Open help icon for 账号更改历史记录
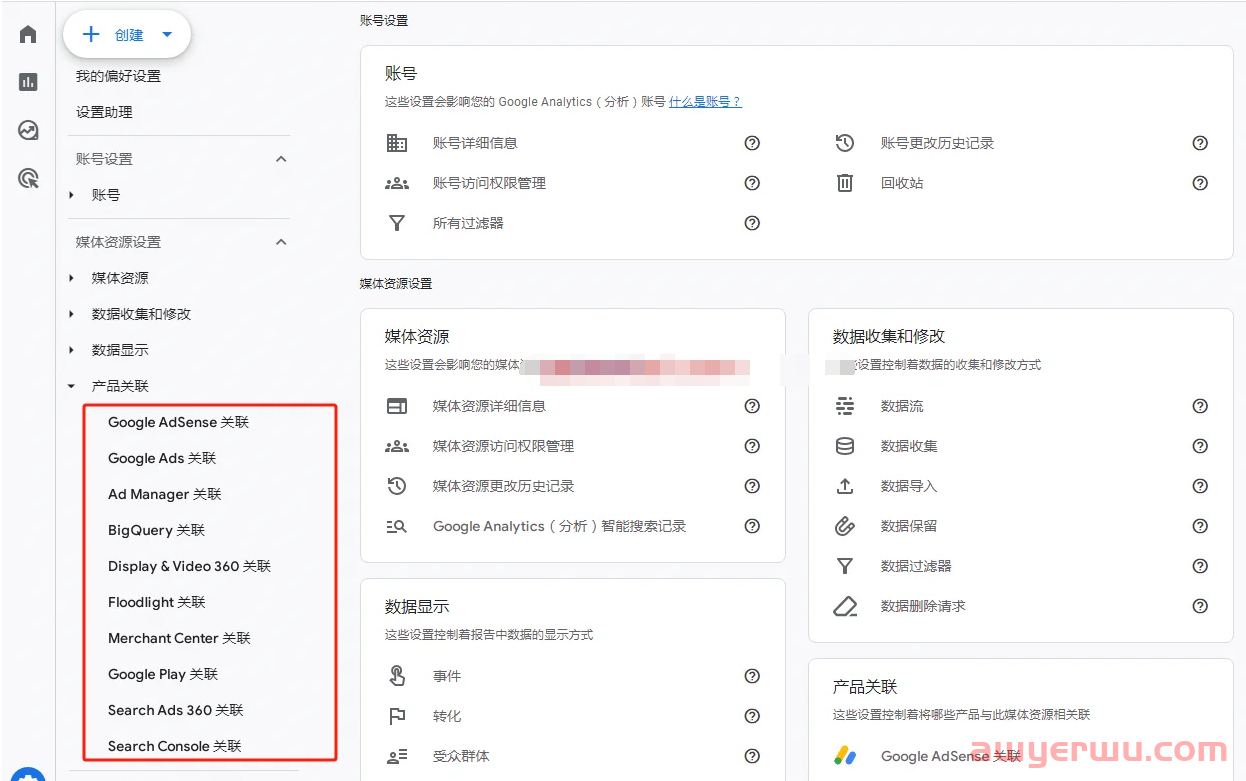The image size is (1246, 781). 1200,143
